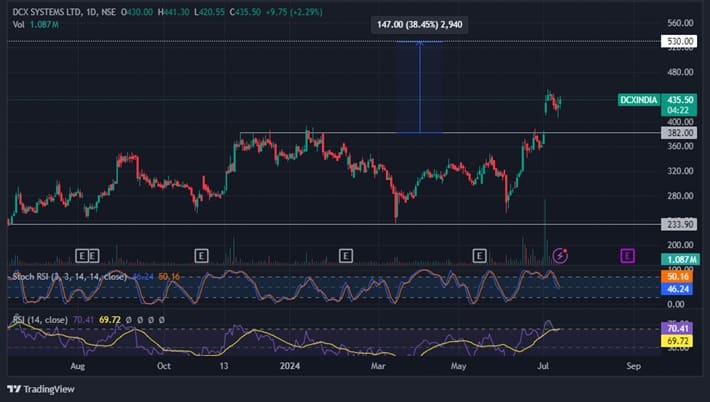Open the purple upcoming earnings E marker
The width and height of the screenshot is (710, 402).
[627, 256]
